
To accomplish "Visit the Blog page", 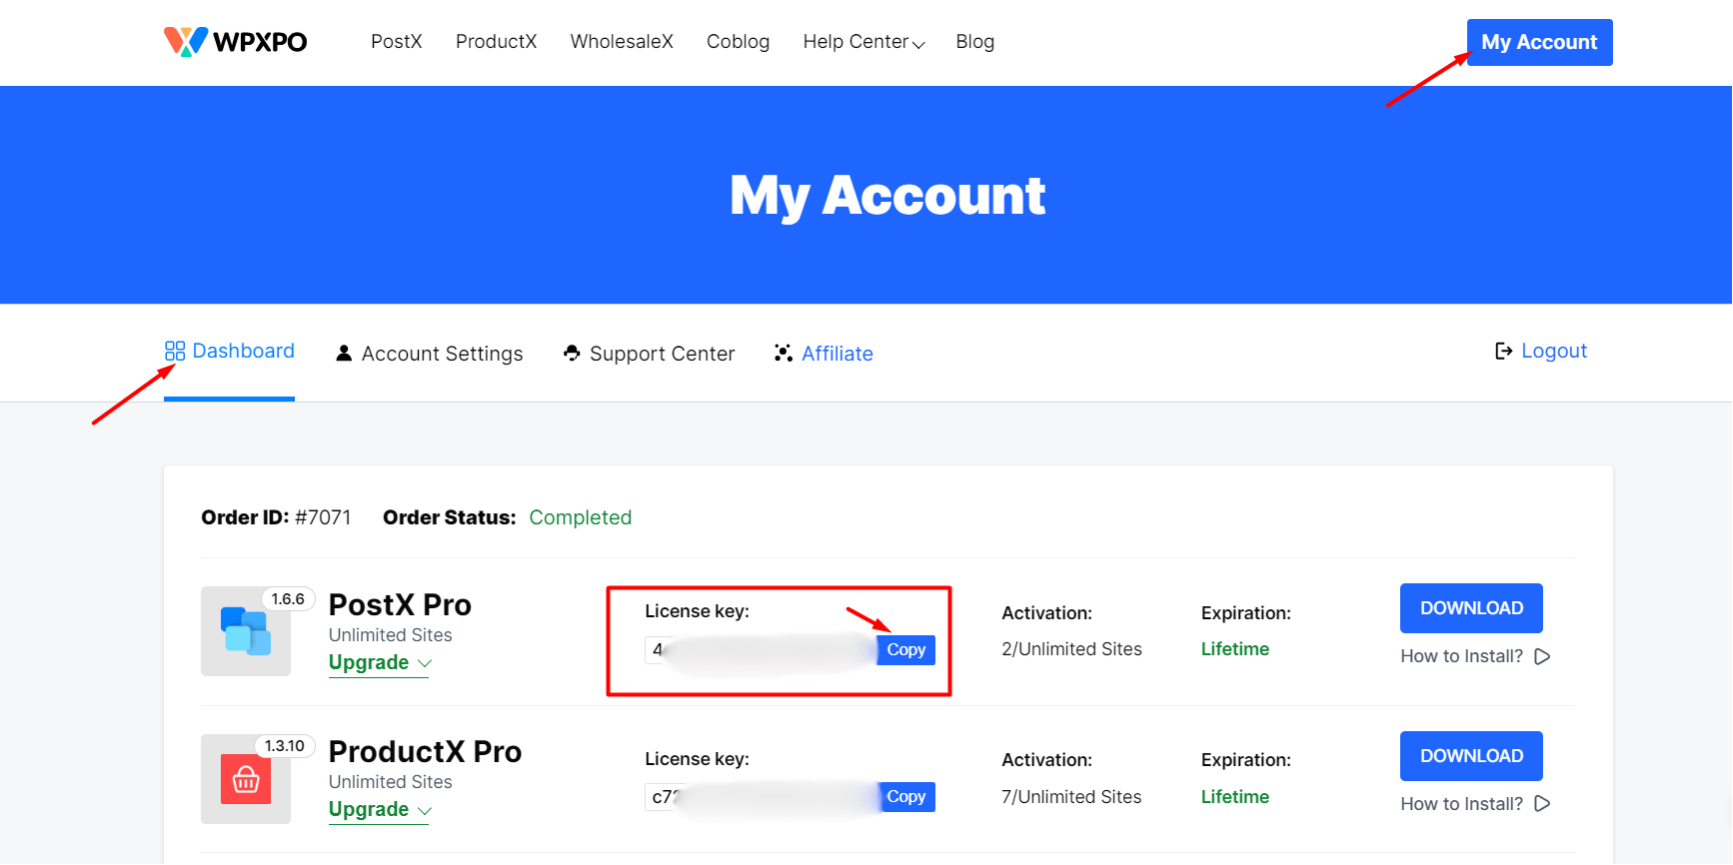I will click(975, 42).
